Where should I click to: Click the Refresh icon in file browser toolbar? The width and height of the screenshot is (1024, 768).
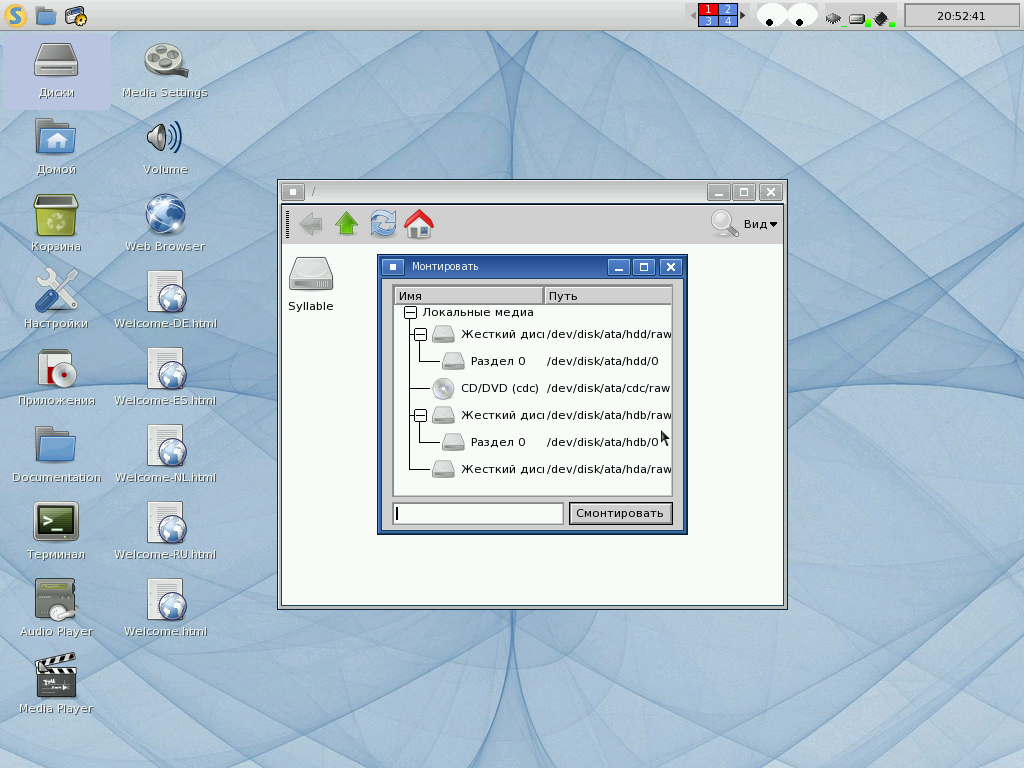pos(383,224)
